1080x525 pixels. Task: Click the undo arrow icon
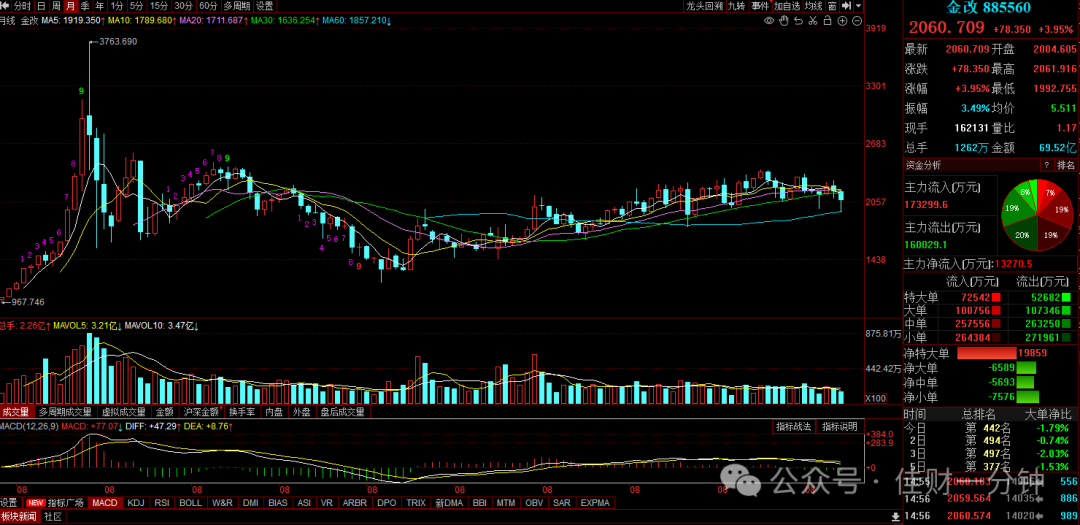tap(798, 21)
